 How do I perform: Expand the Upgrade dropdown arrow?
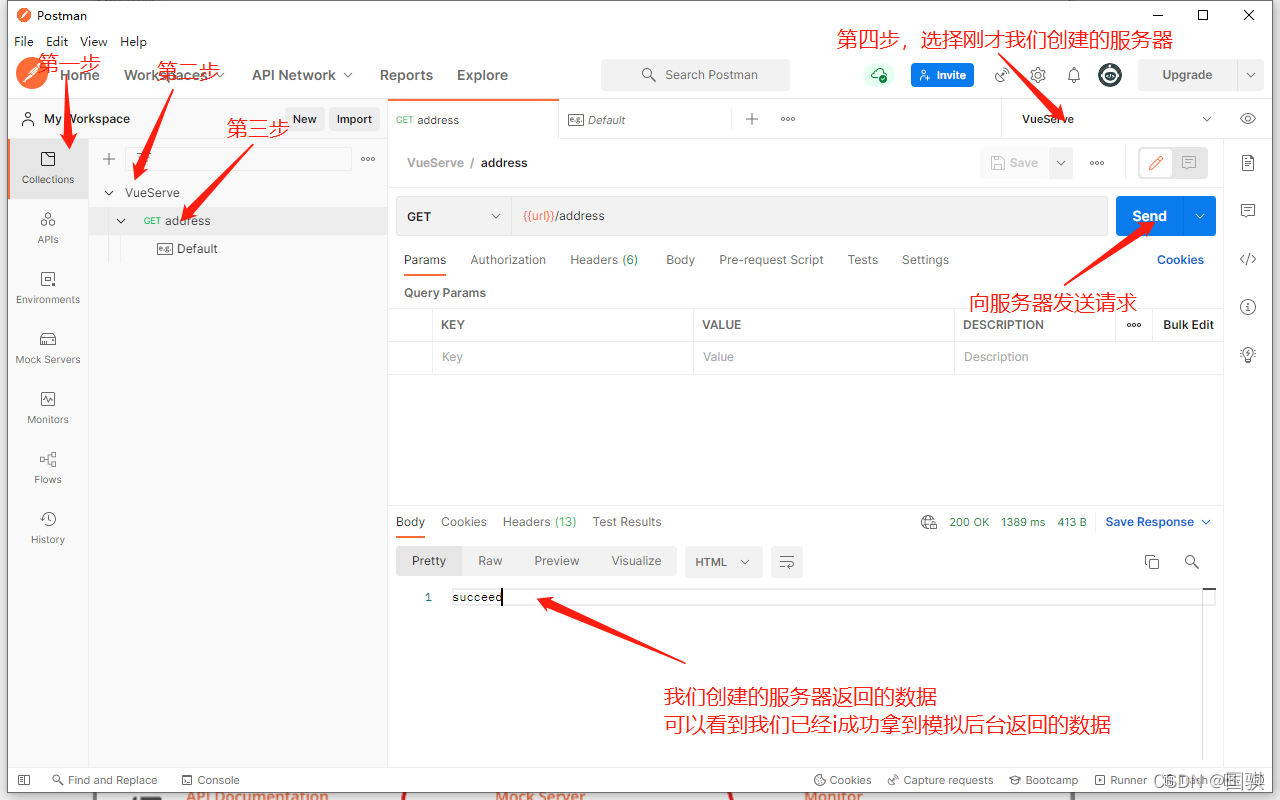[x=1250, y=75]
